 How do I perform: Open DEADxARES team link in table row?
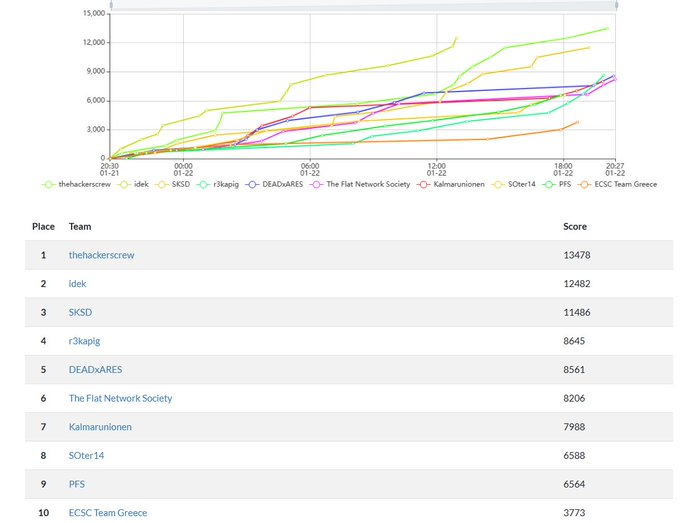pos(95,370)
